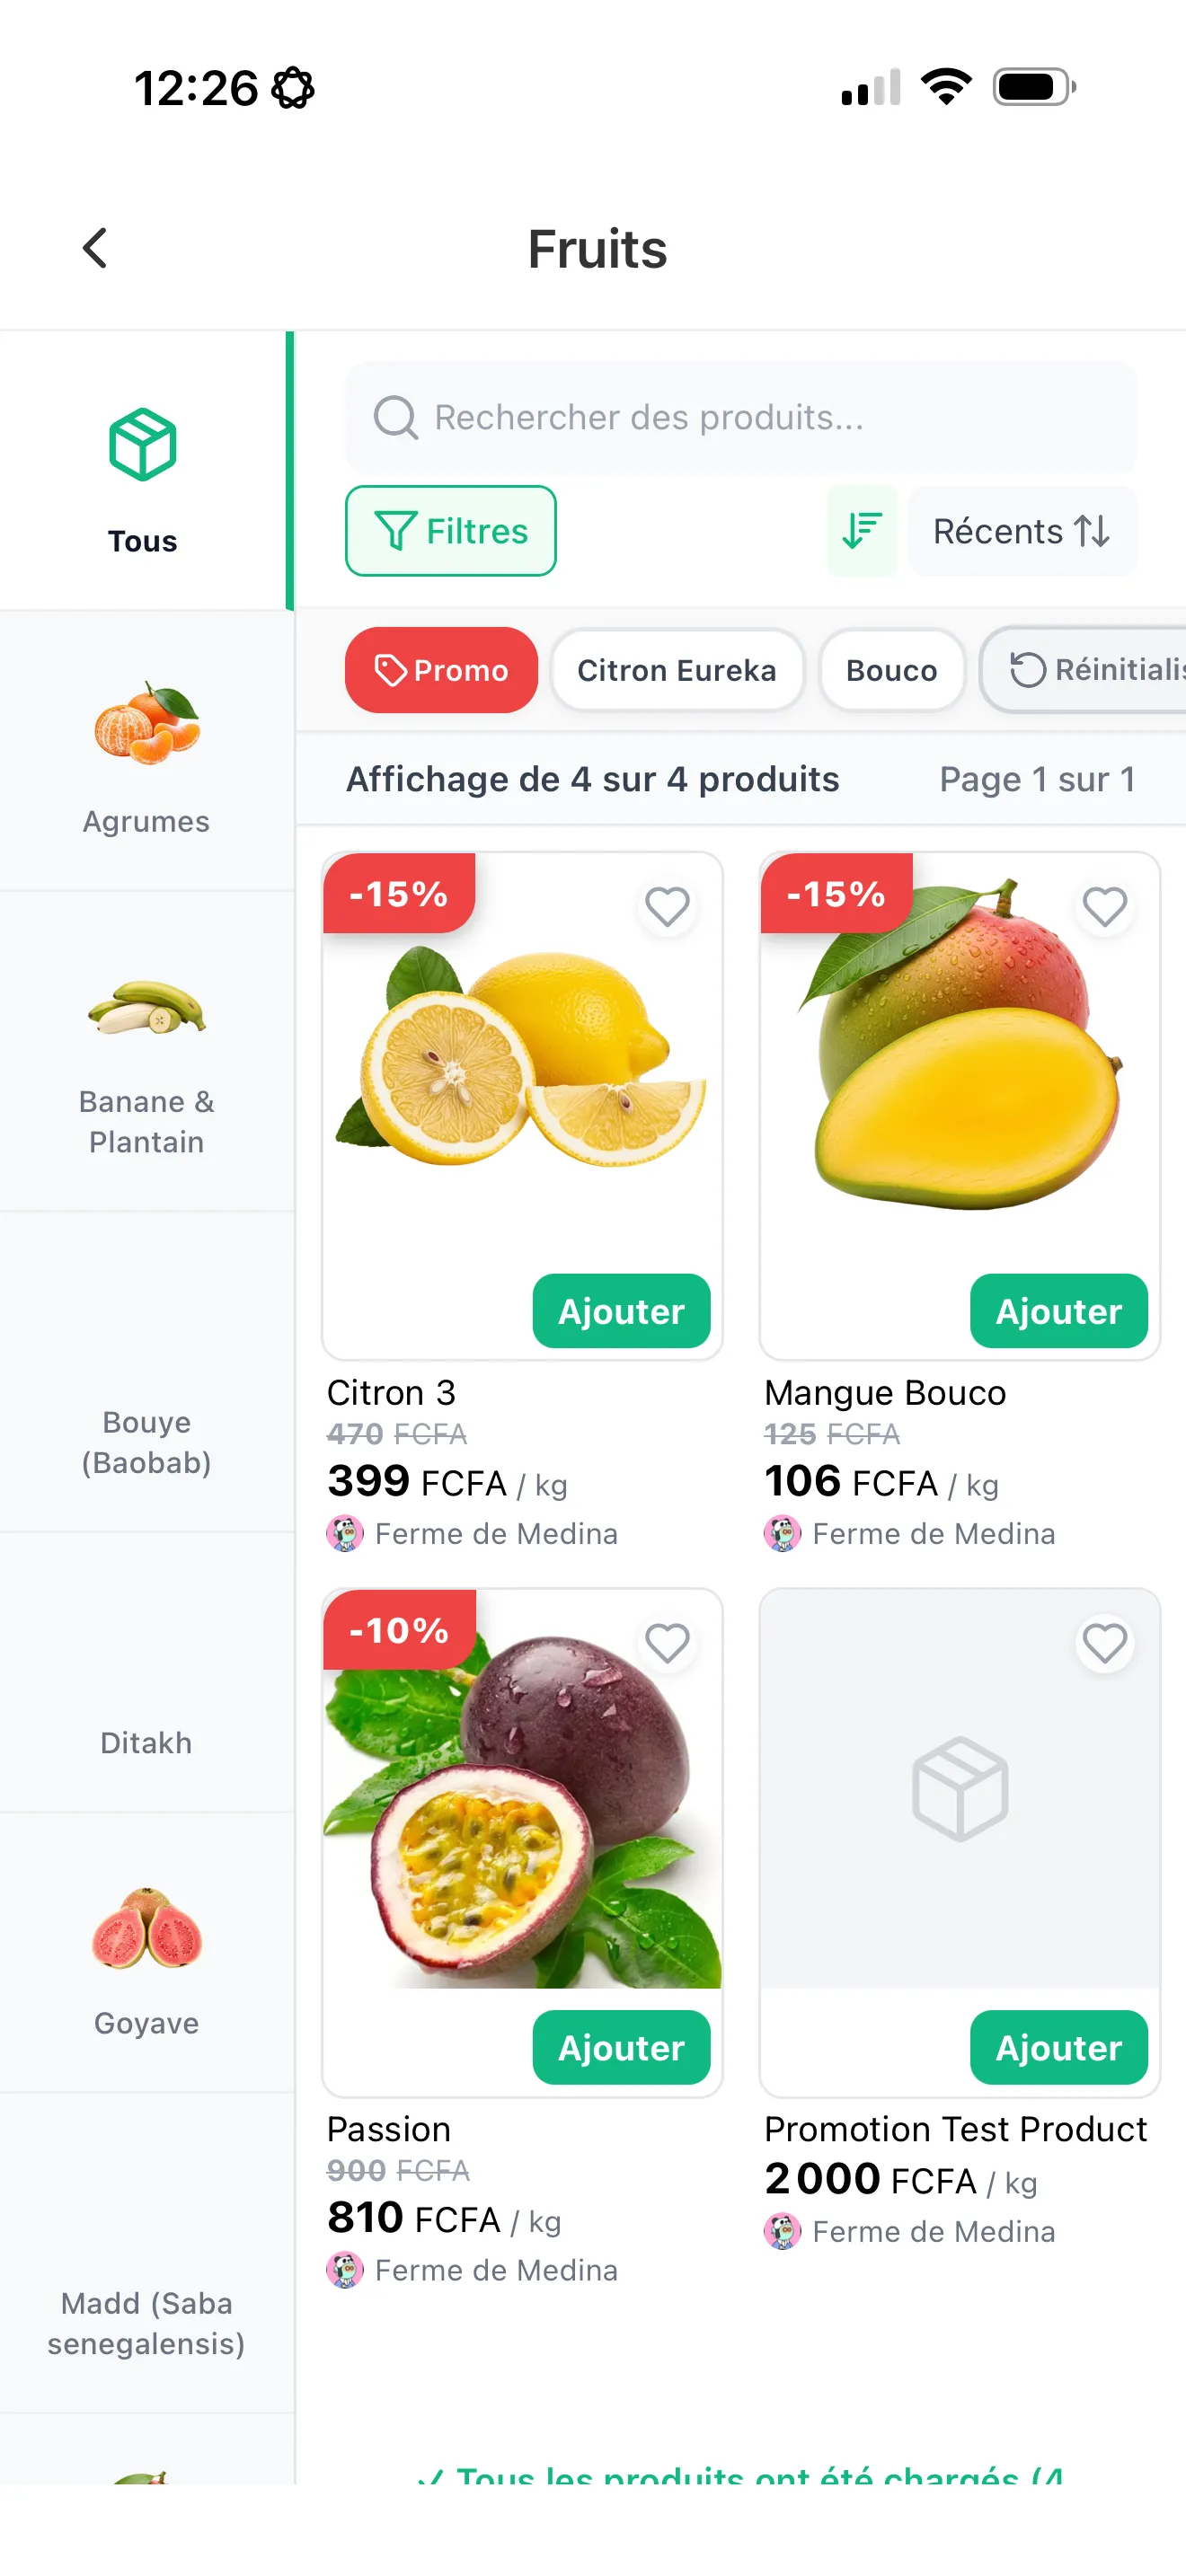The width and height of the screenshot is (1186, 2576).
Task: Add Citron 3 with Ajouter button
Action: [621, 1311]
